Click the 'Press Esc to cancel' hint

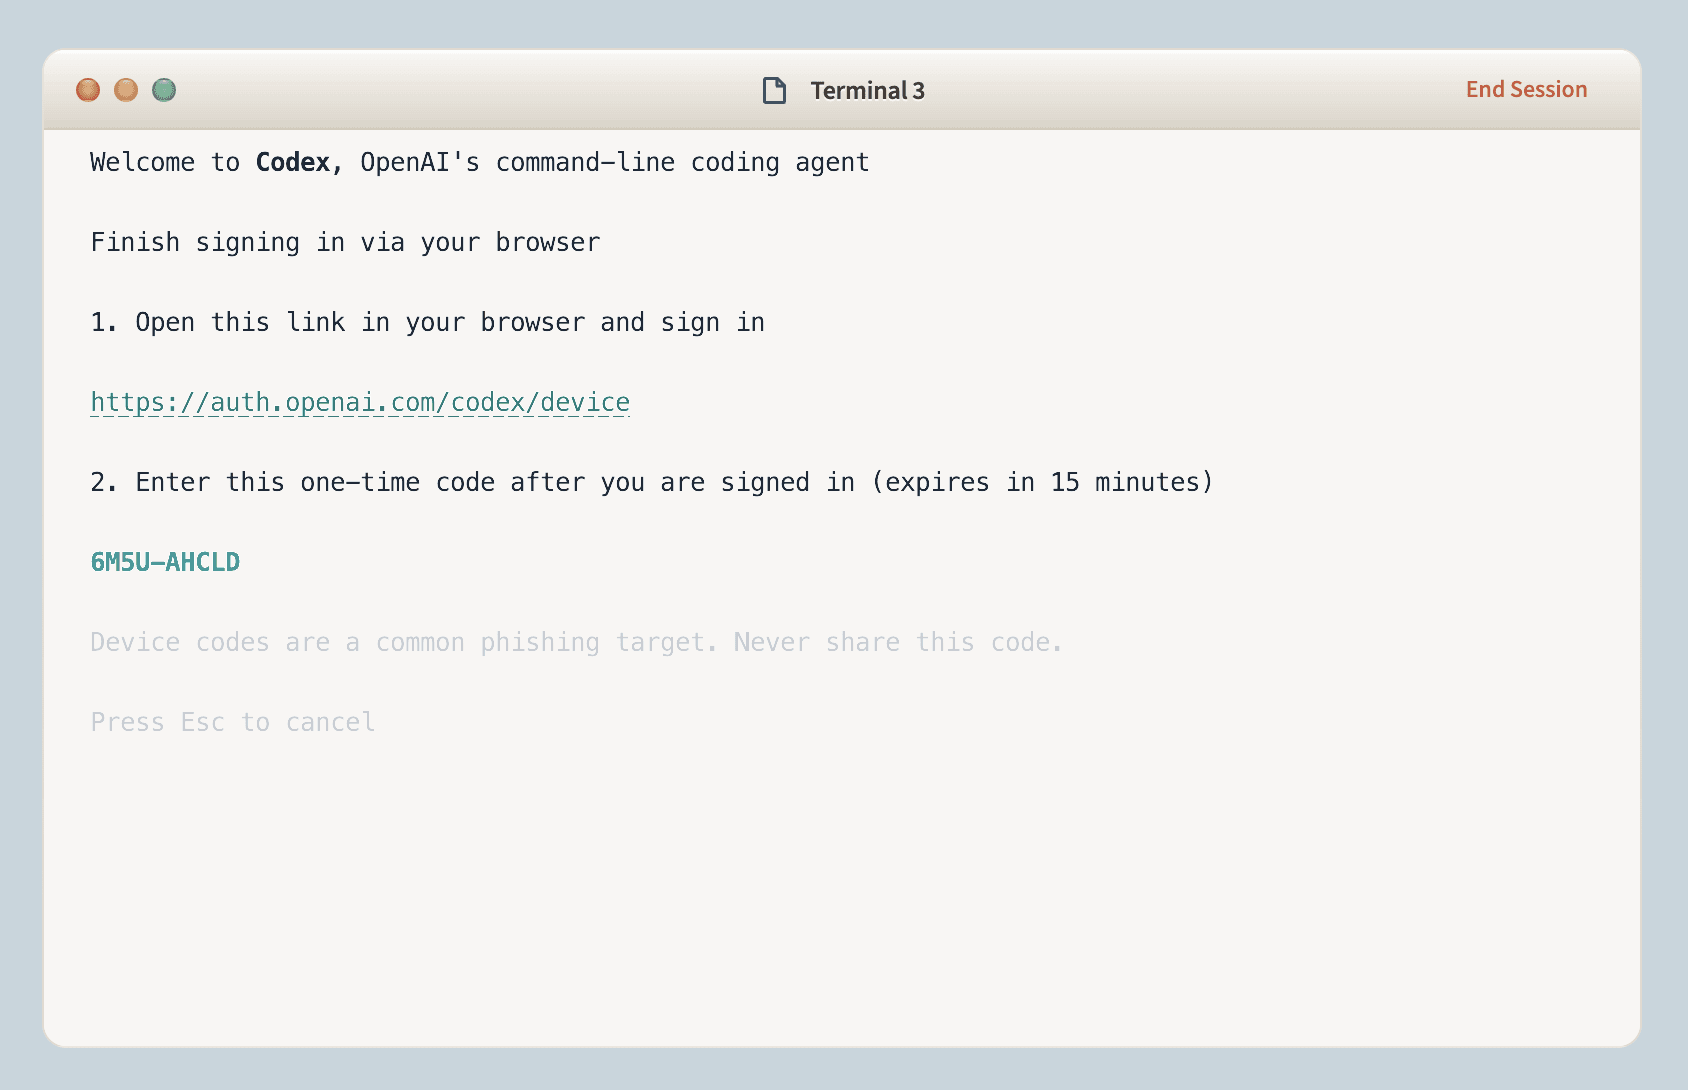pos(233,722)
